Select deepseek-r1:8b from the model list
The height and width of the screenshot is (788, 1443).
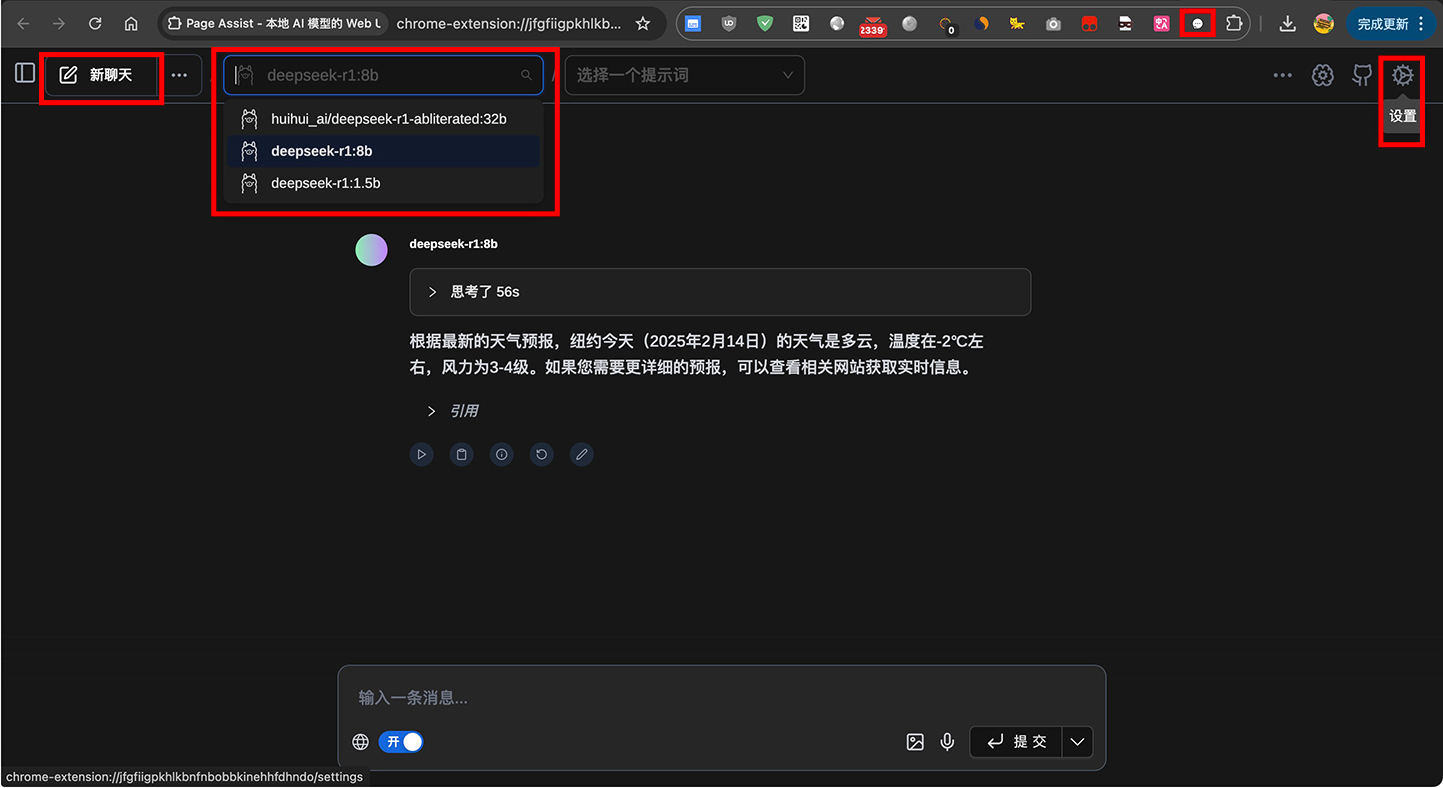coord(383,151)
